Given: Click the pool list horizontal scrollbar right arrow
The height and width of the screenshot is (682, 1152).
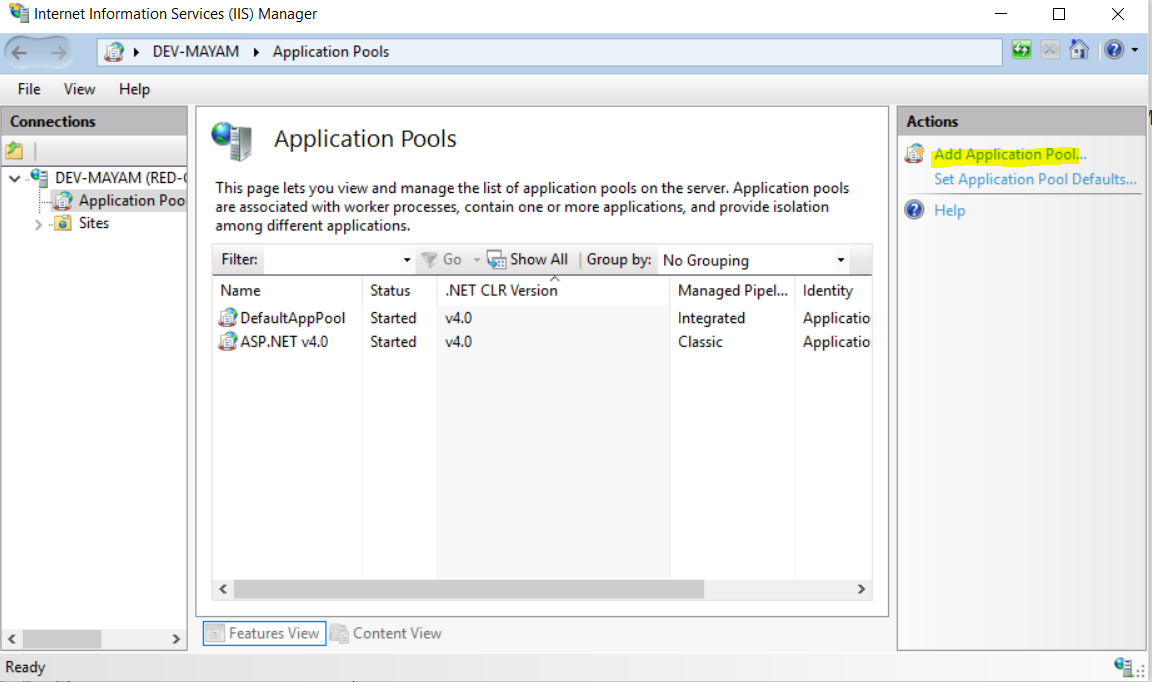Looking at the screenshot, I should coord(861,589).
